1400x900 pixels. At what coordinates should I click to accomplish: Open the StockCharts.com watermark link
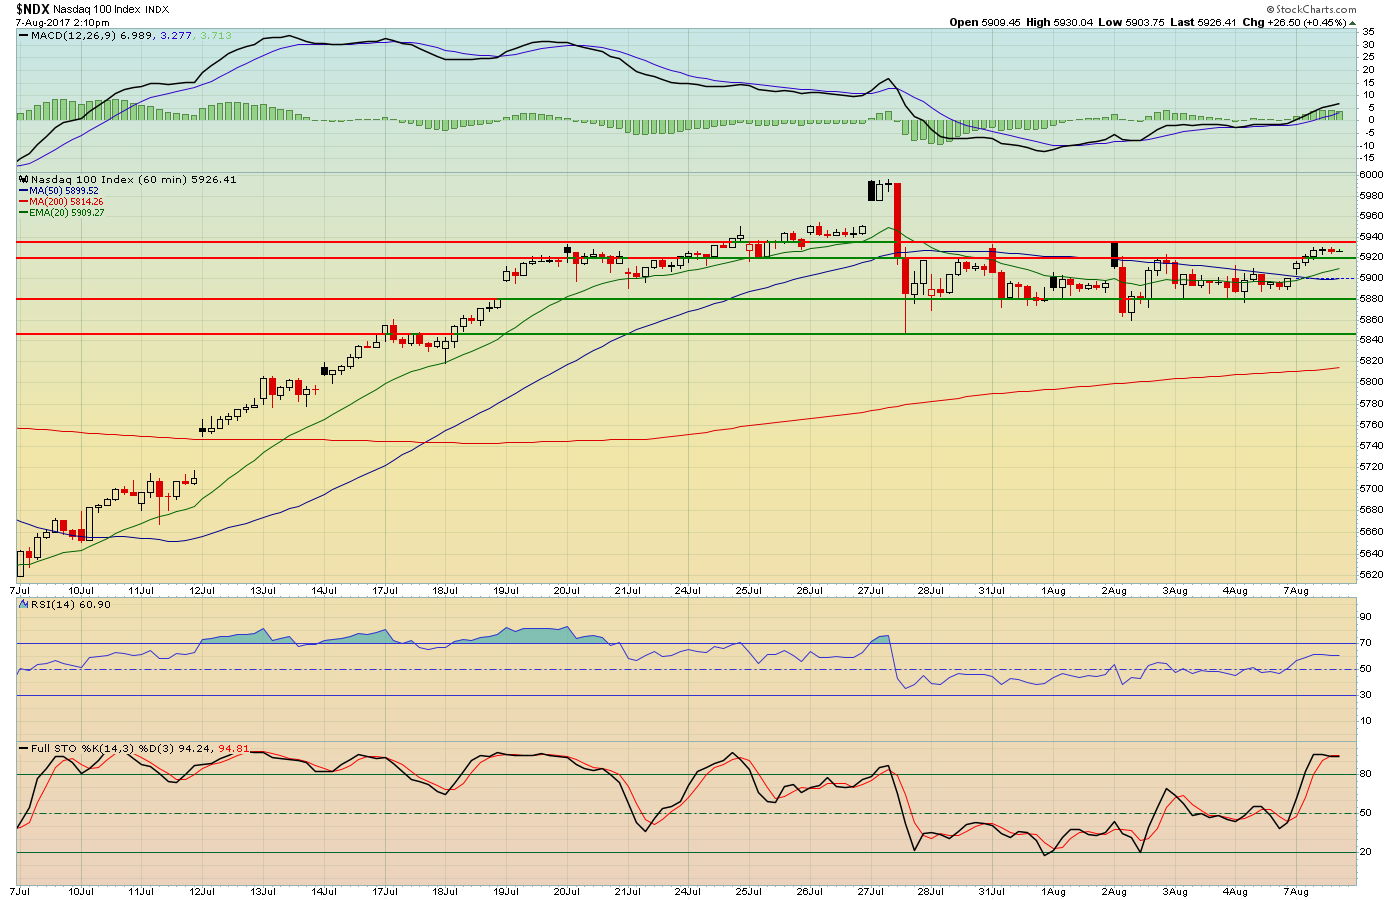click(1311, 10)
